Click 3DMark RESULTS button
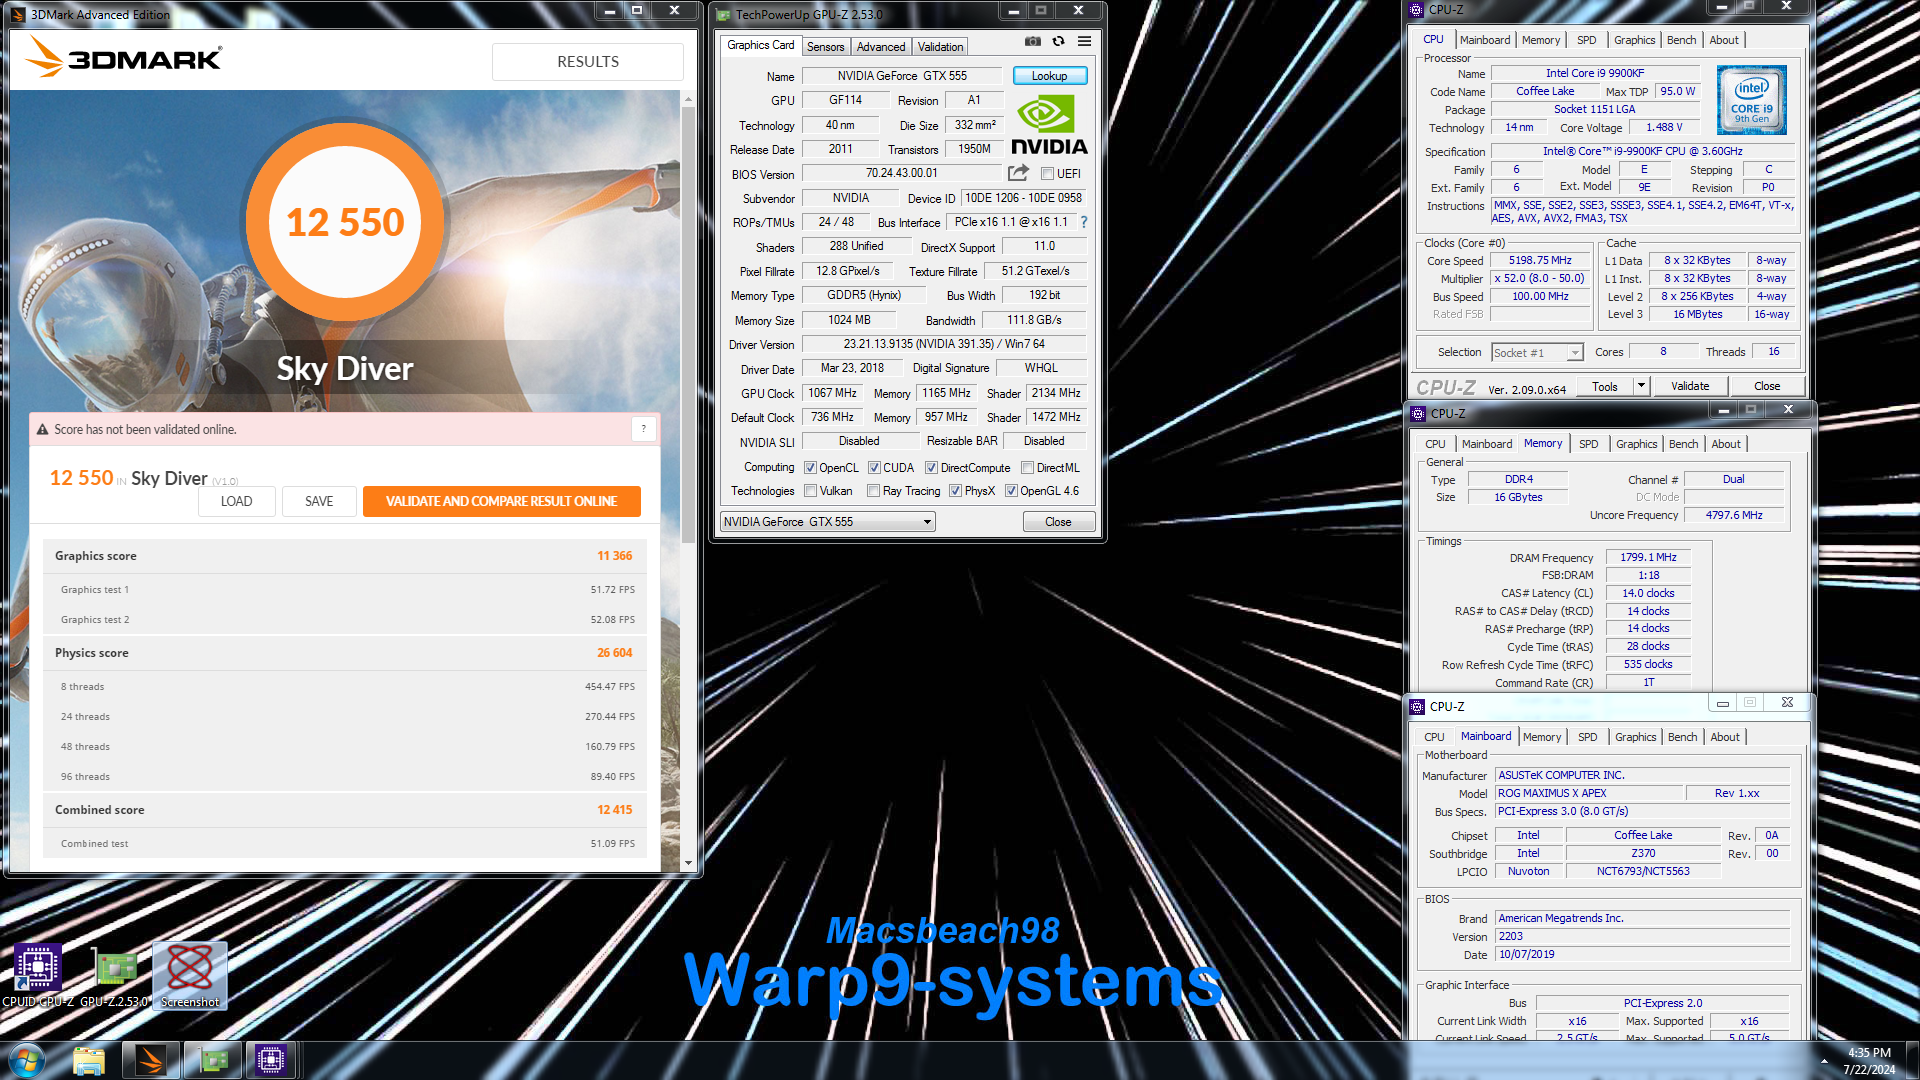1920x1080 pixels. coord(588,62)
